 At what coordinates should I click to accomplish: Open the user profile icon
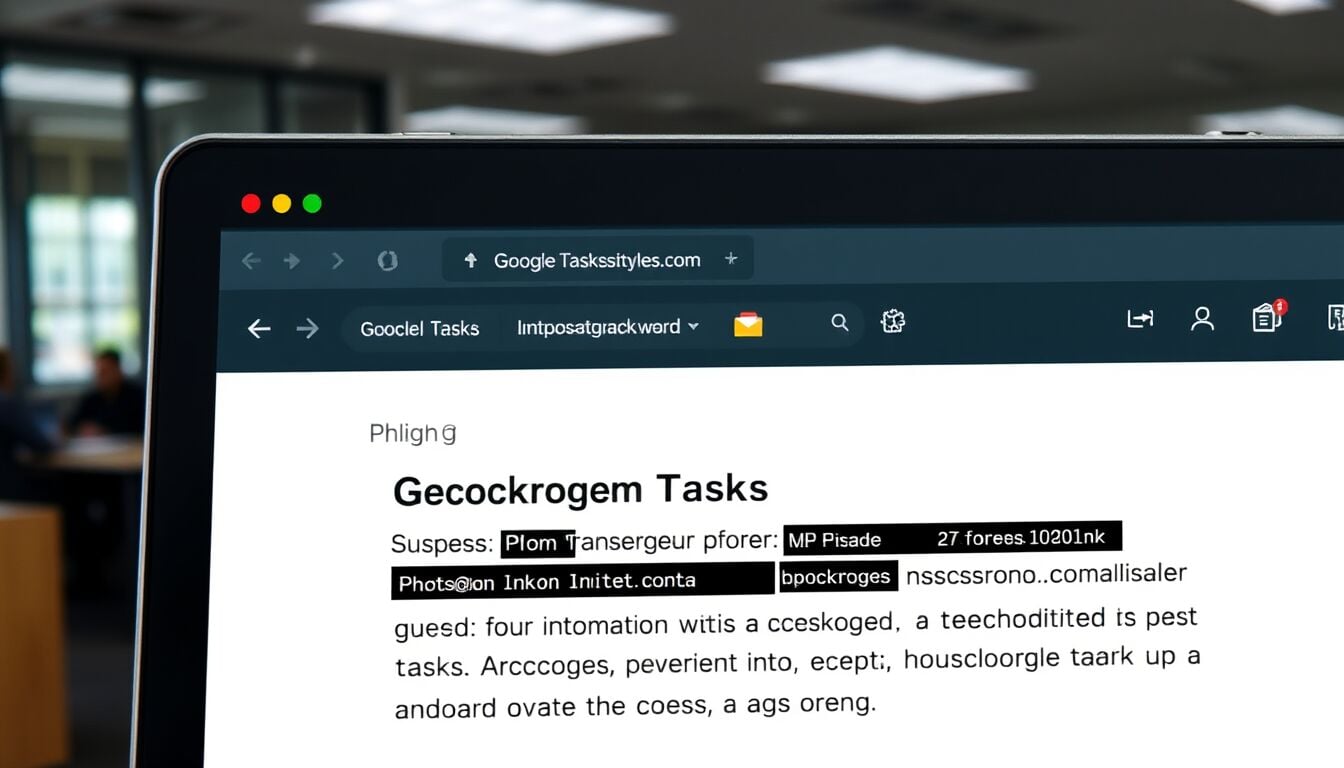pyautogui.click(x=1202, y=319)
